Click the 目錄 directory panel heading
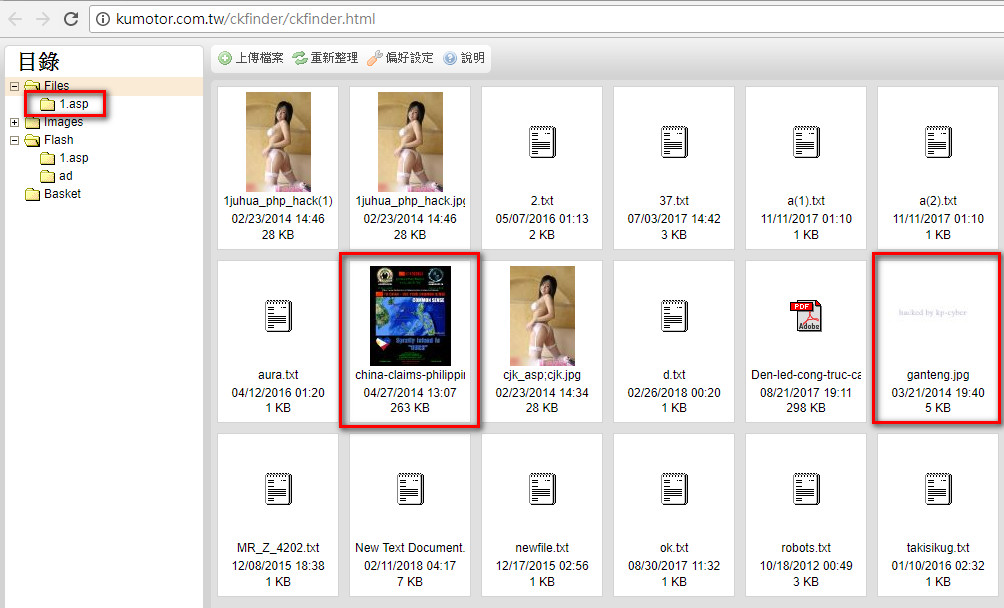 pyautogui.click(x=38, y=61)
